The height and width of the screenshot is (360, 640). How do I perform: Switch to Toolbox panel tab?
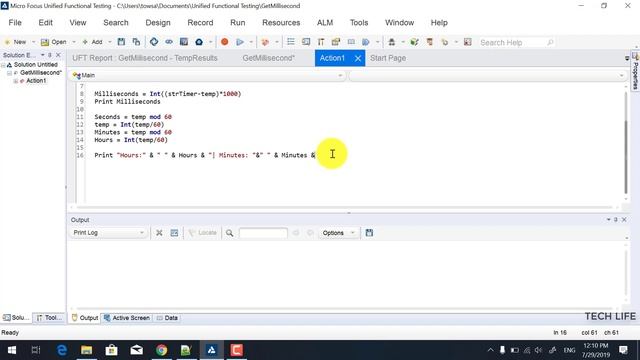49,318
